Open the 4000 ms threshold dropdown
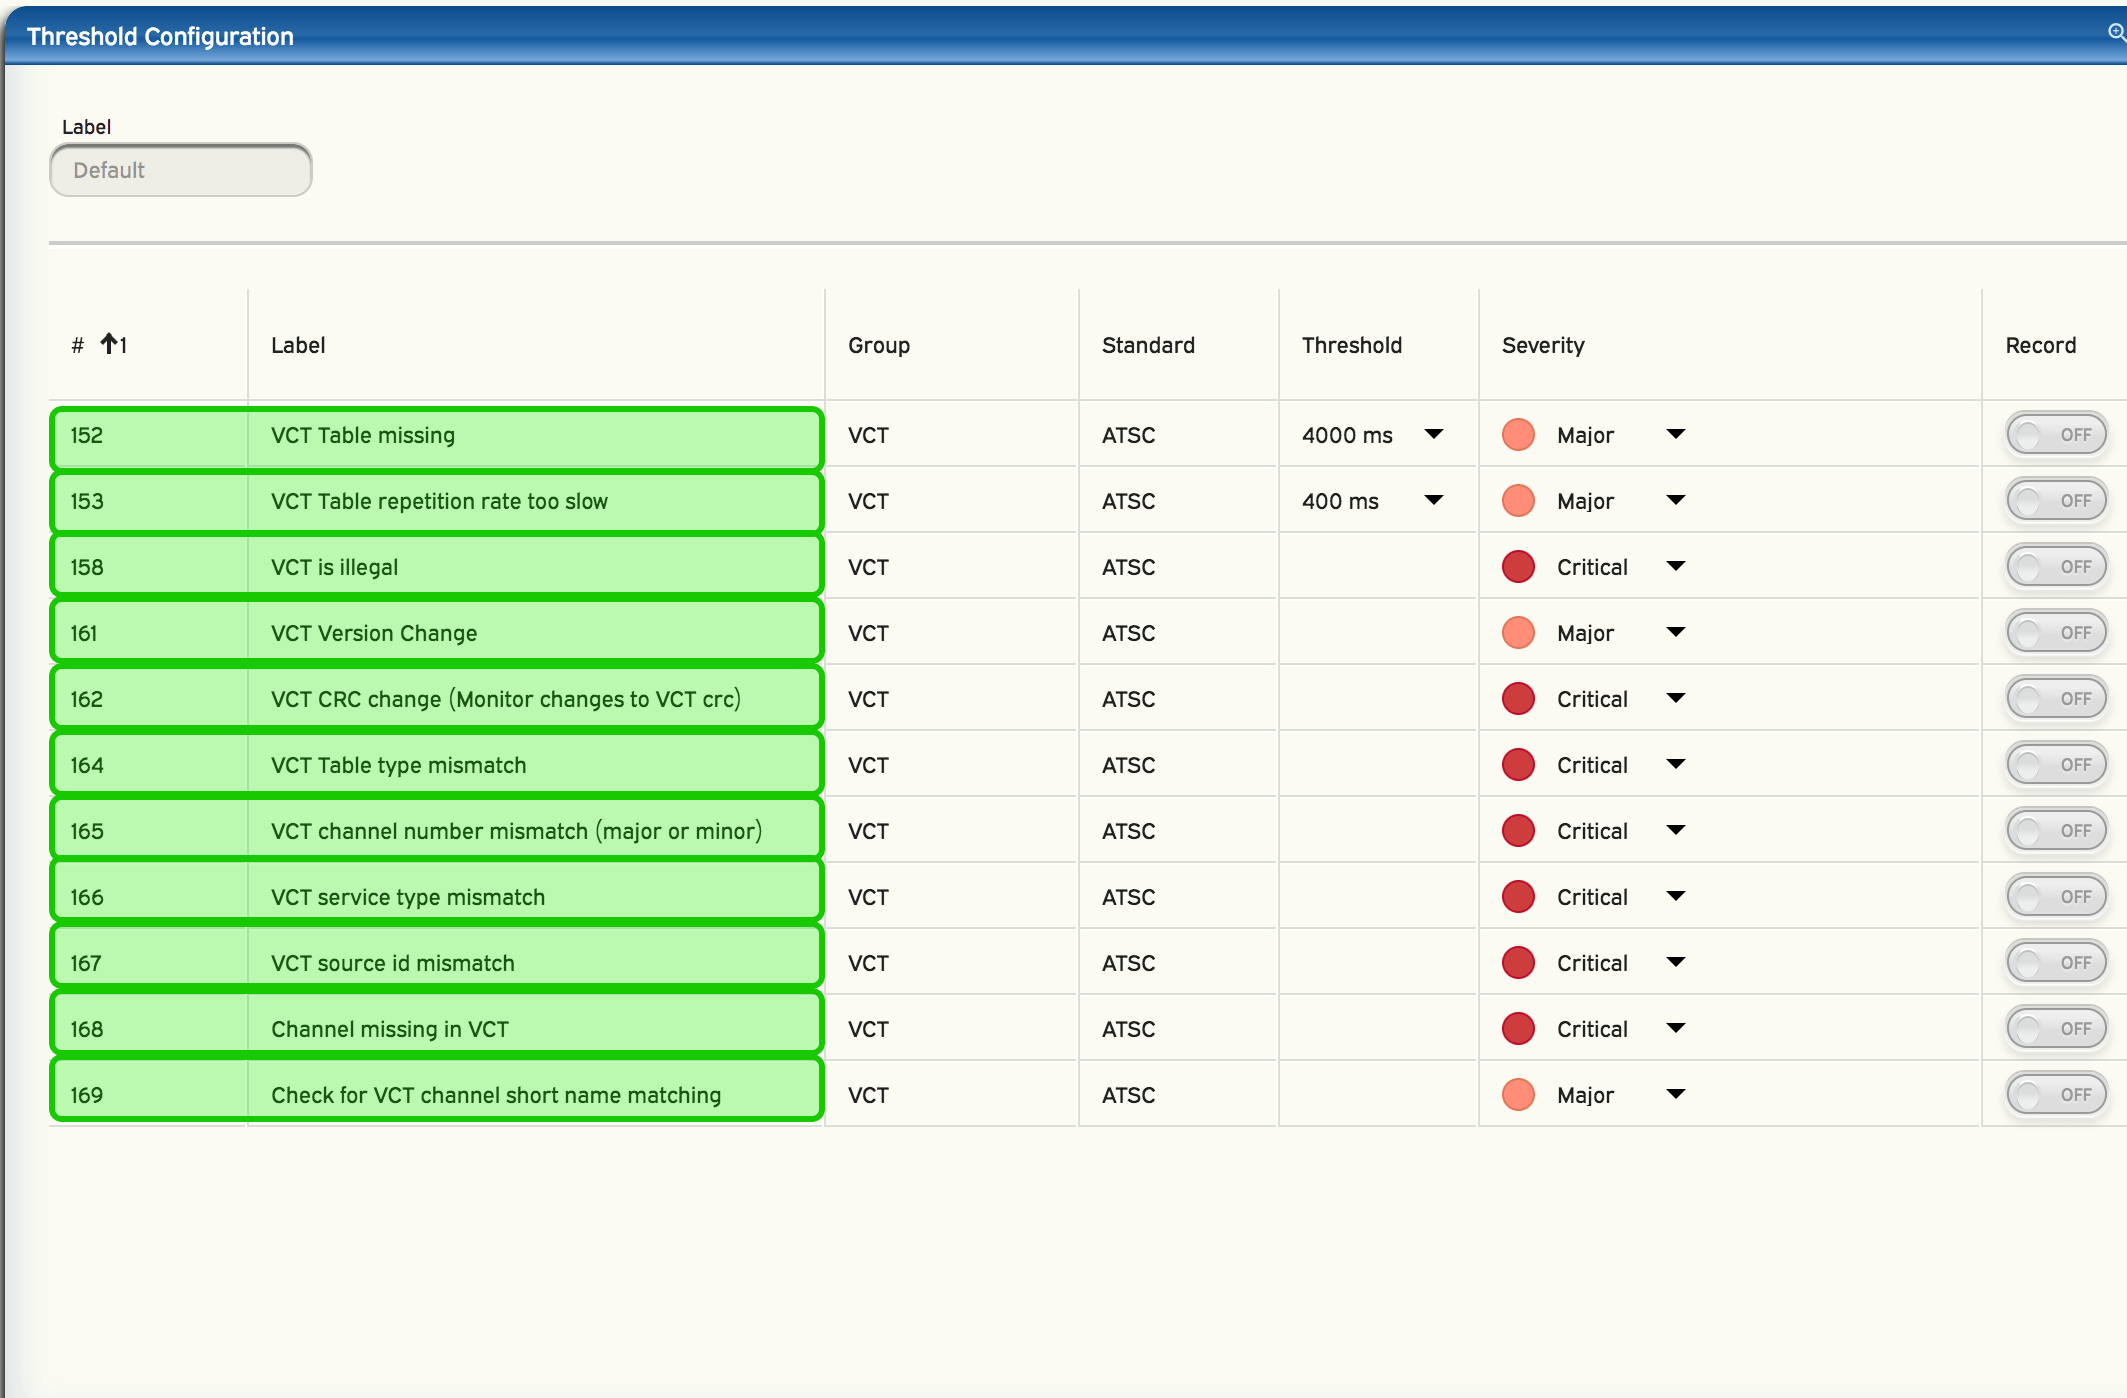Image resolution: width=2127 pixels, height=1398 pixels. [1433, 435]
